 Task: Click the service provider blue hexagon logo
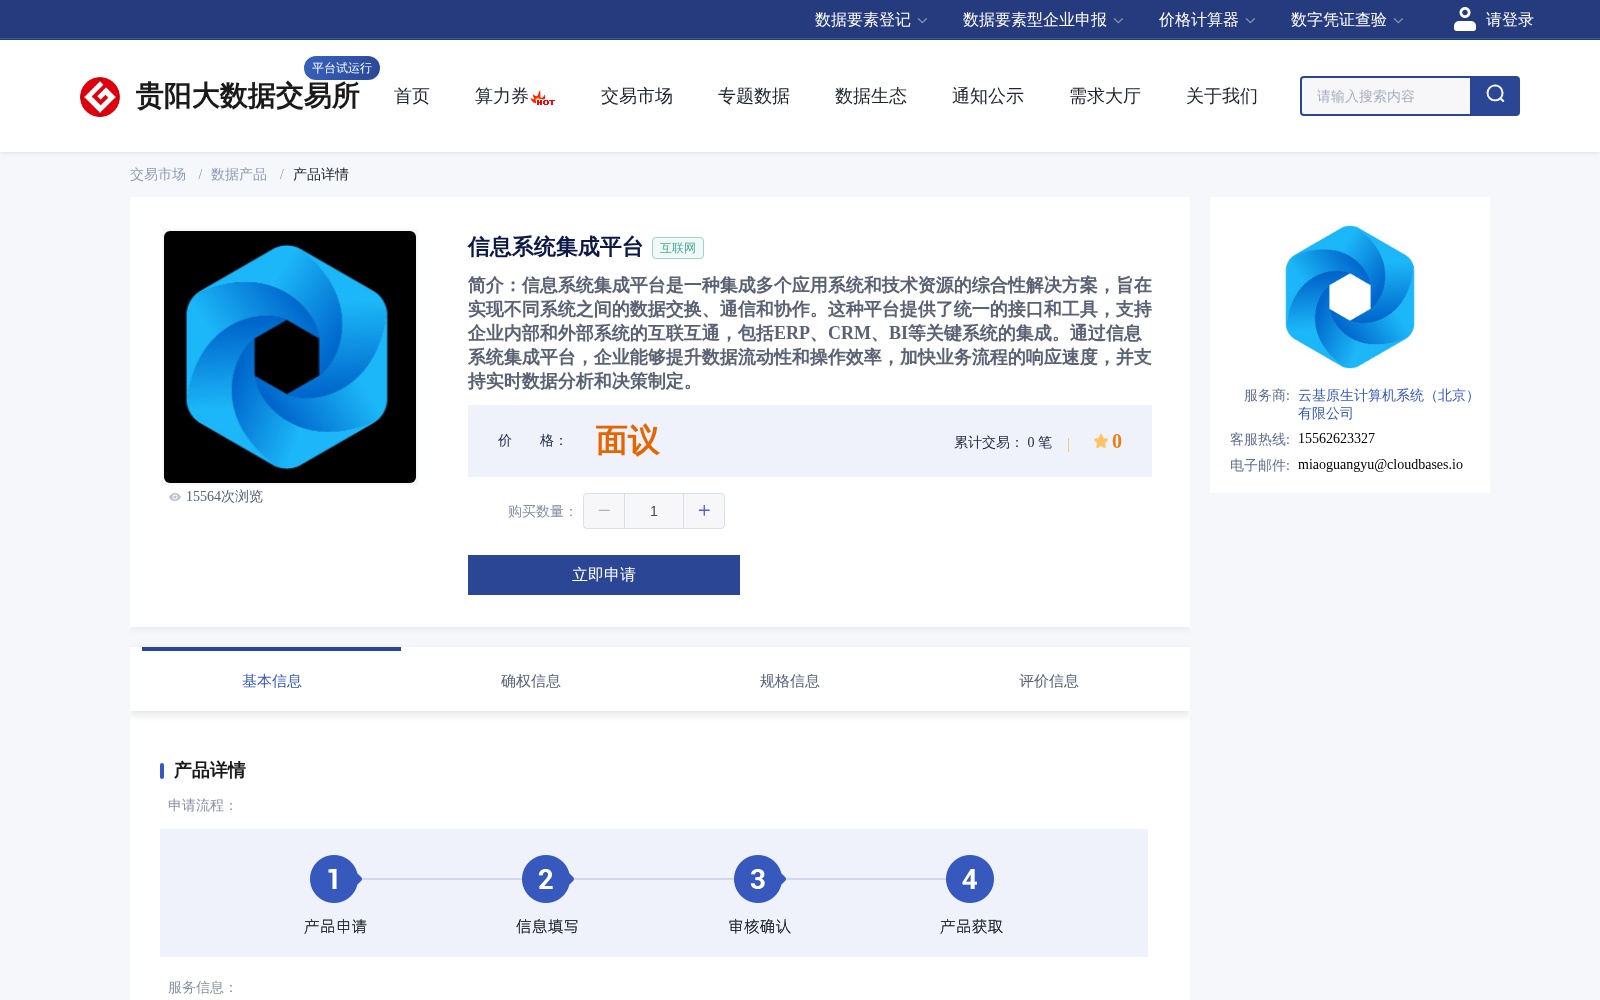point(1350,297)
